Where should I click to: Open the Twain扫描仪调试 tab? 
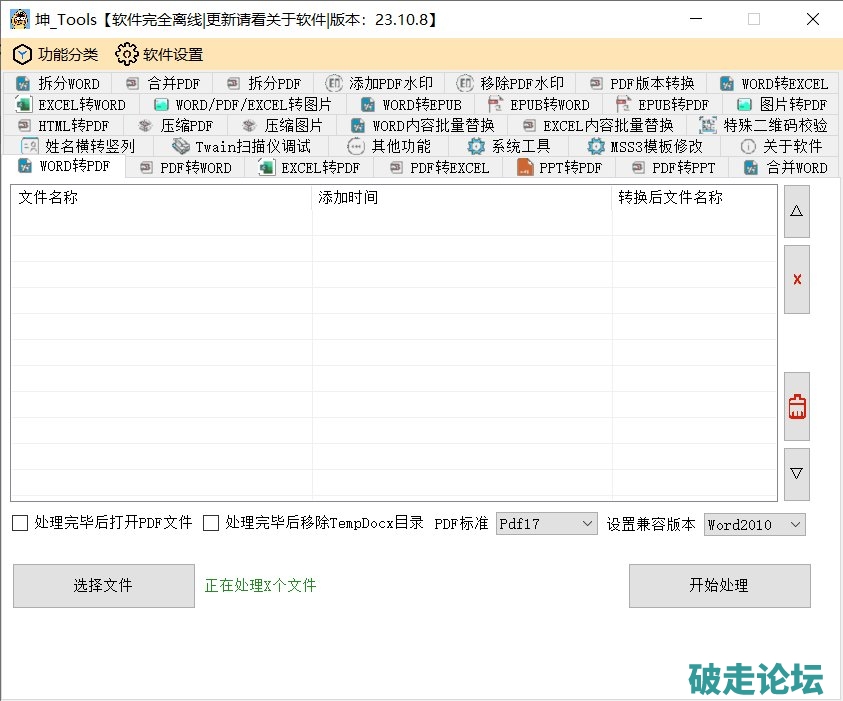pyautogui.click(x=241, y=146)
